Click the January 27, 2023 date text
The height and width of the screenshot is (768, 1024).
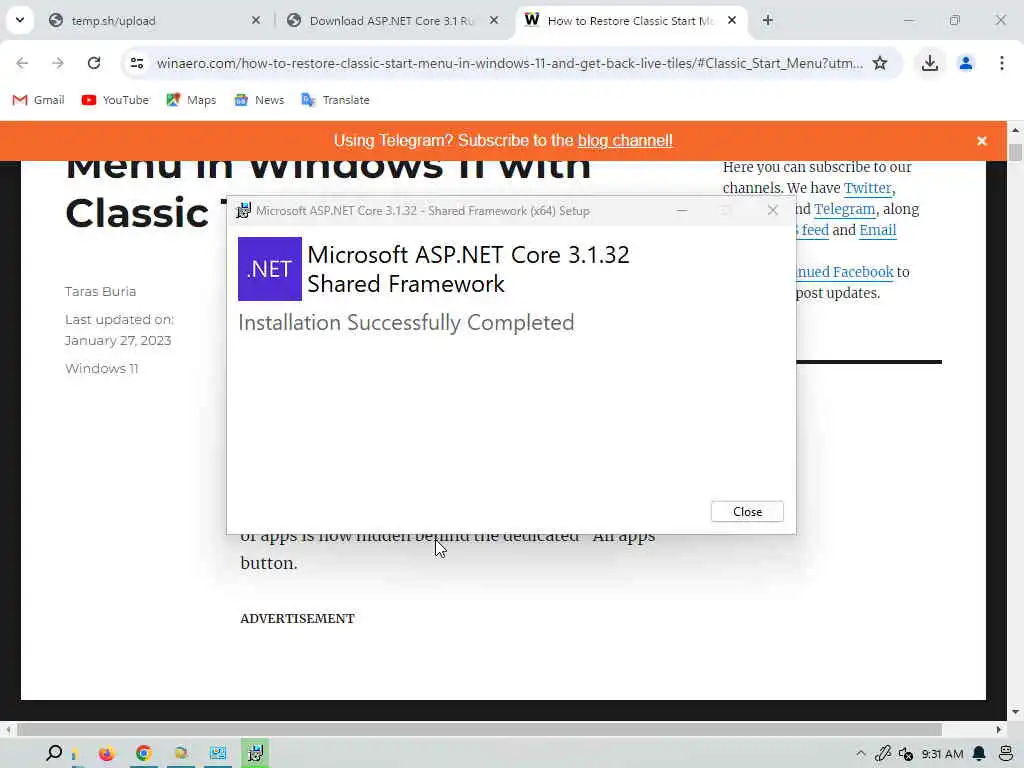pos(118,340)
